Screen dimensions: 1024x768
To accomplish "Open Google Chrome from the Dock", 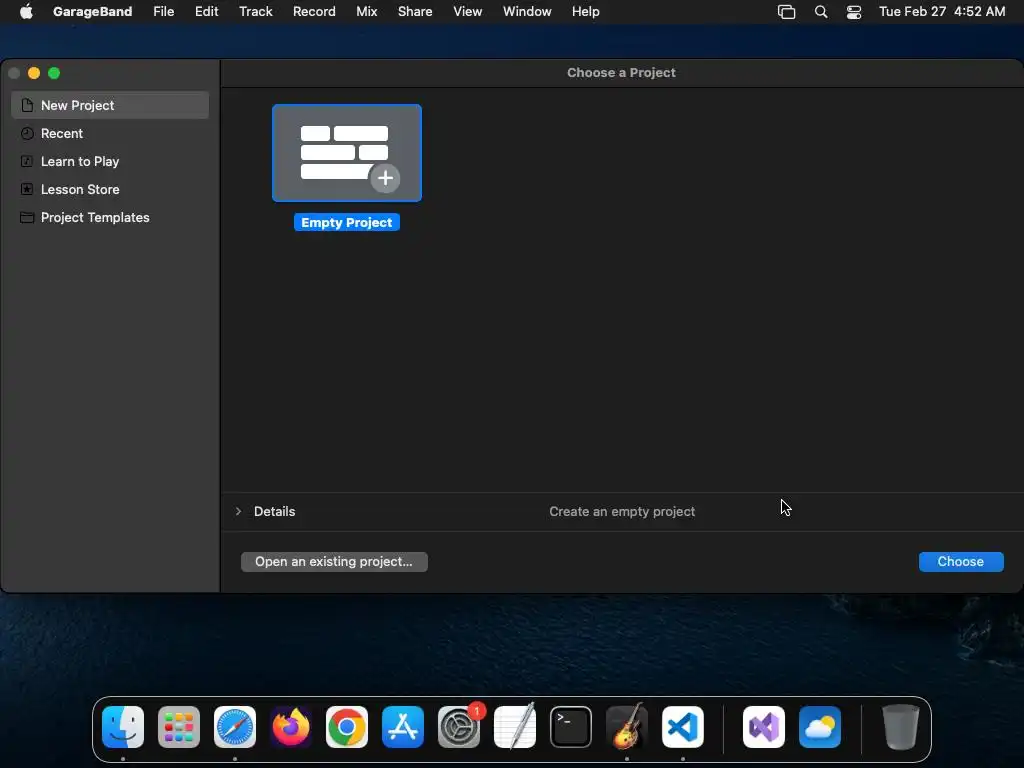I will pyautogui.click(x=347, y=727).
